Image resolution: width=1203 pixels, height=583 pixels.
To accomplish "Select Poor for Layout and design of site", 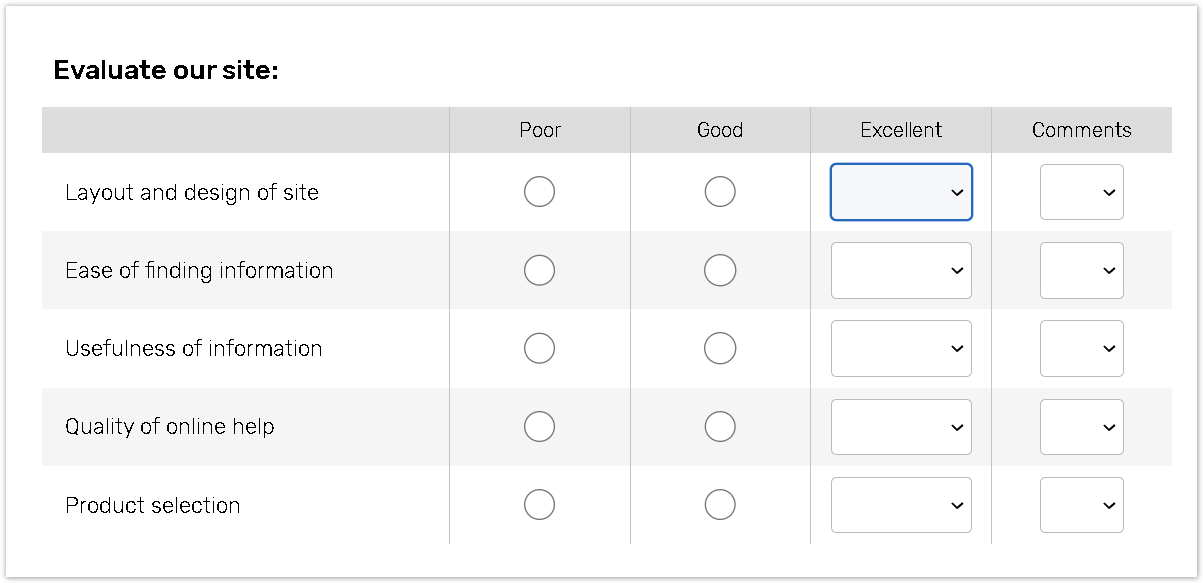I will pos(539,192).
